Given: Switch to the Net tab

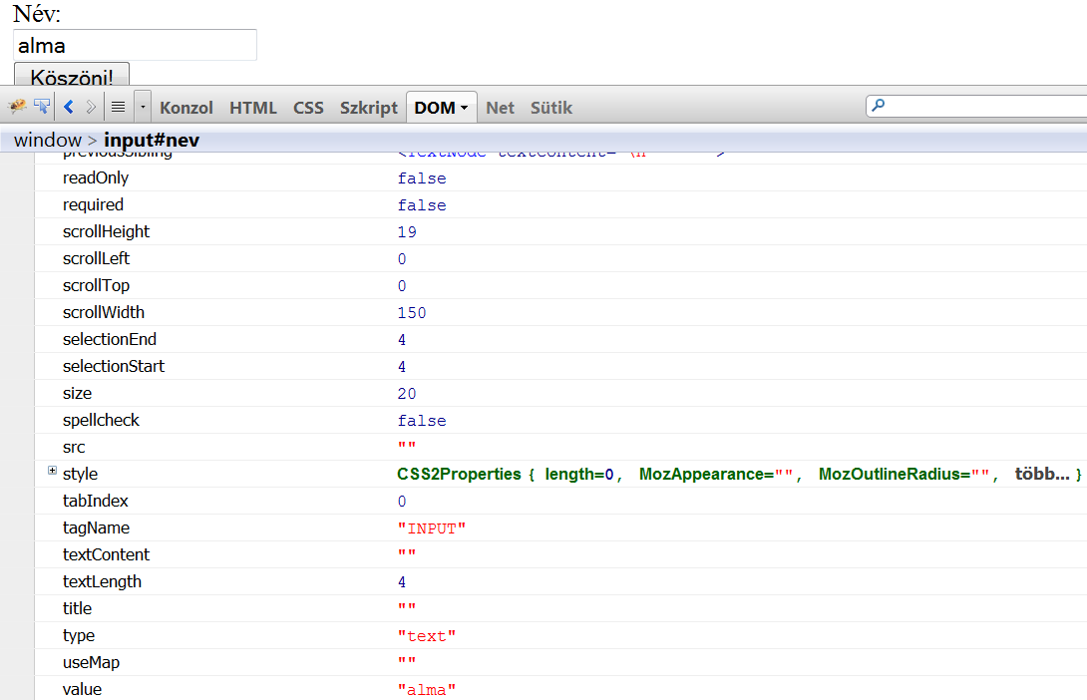Looking at the screenshot, I should [x=500, y=108].
